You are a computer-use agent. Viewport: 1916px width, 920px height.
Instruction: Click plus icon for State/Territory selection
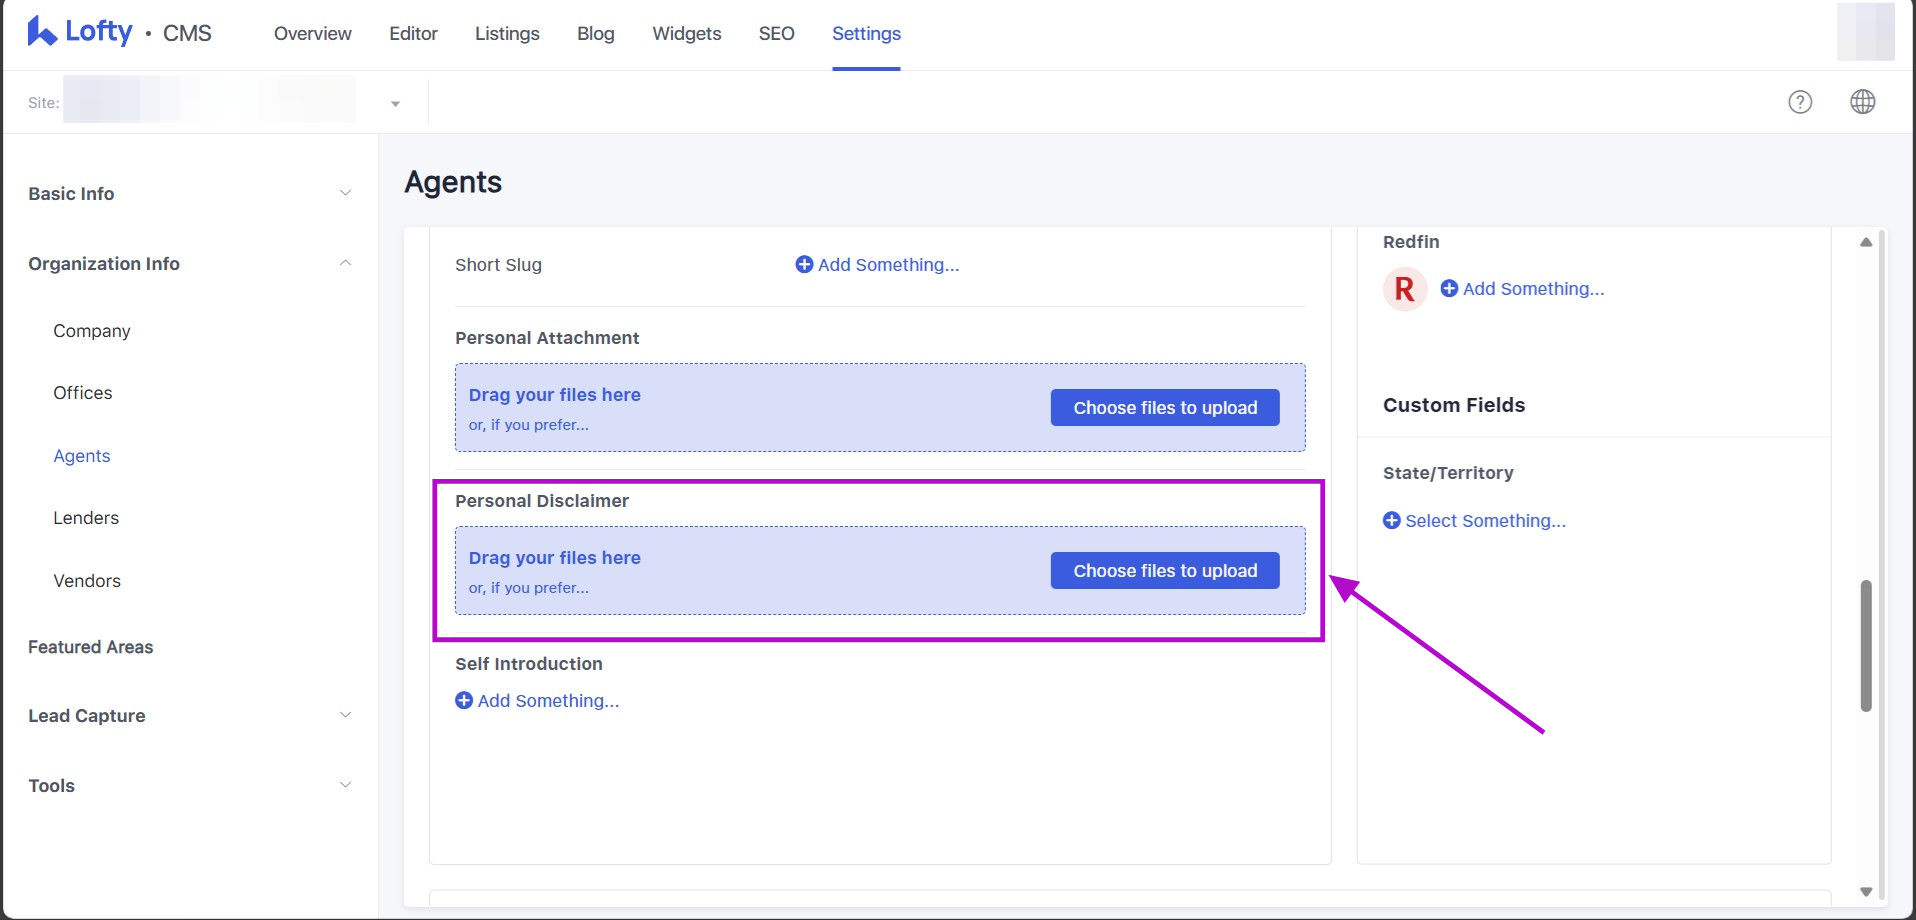tap(1392, 521)
